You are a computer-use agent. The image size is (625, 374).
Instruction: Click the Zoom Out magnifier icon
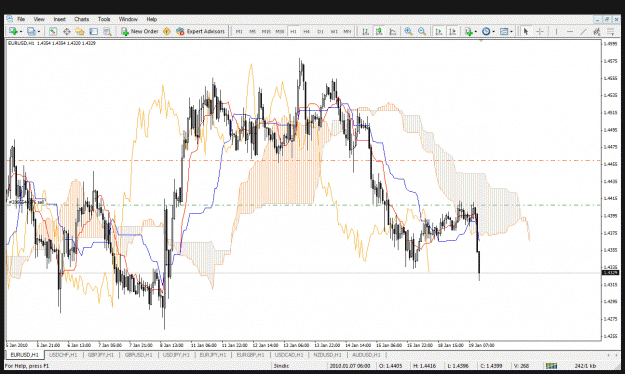[x=422, y=31]
